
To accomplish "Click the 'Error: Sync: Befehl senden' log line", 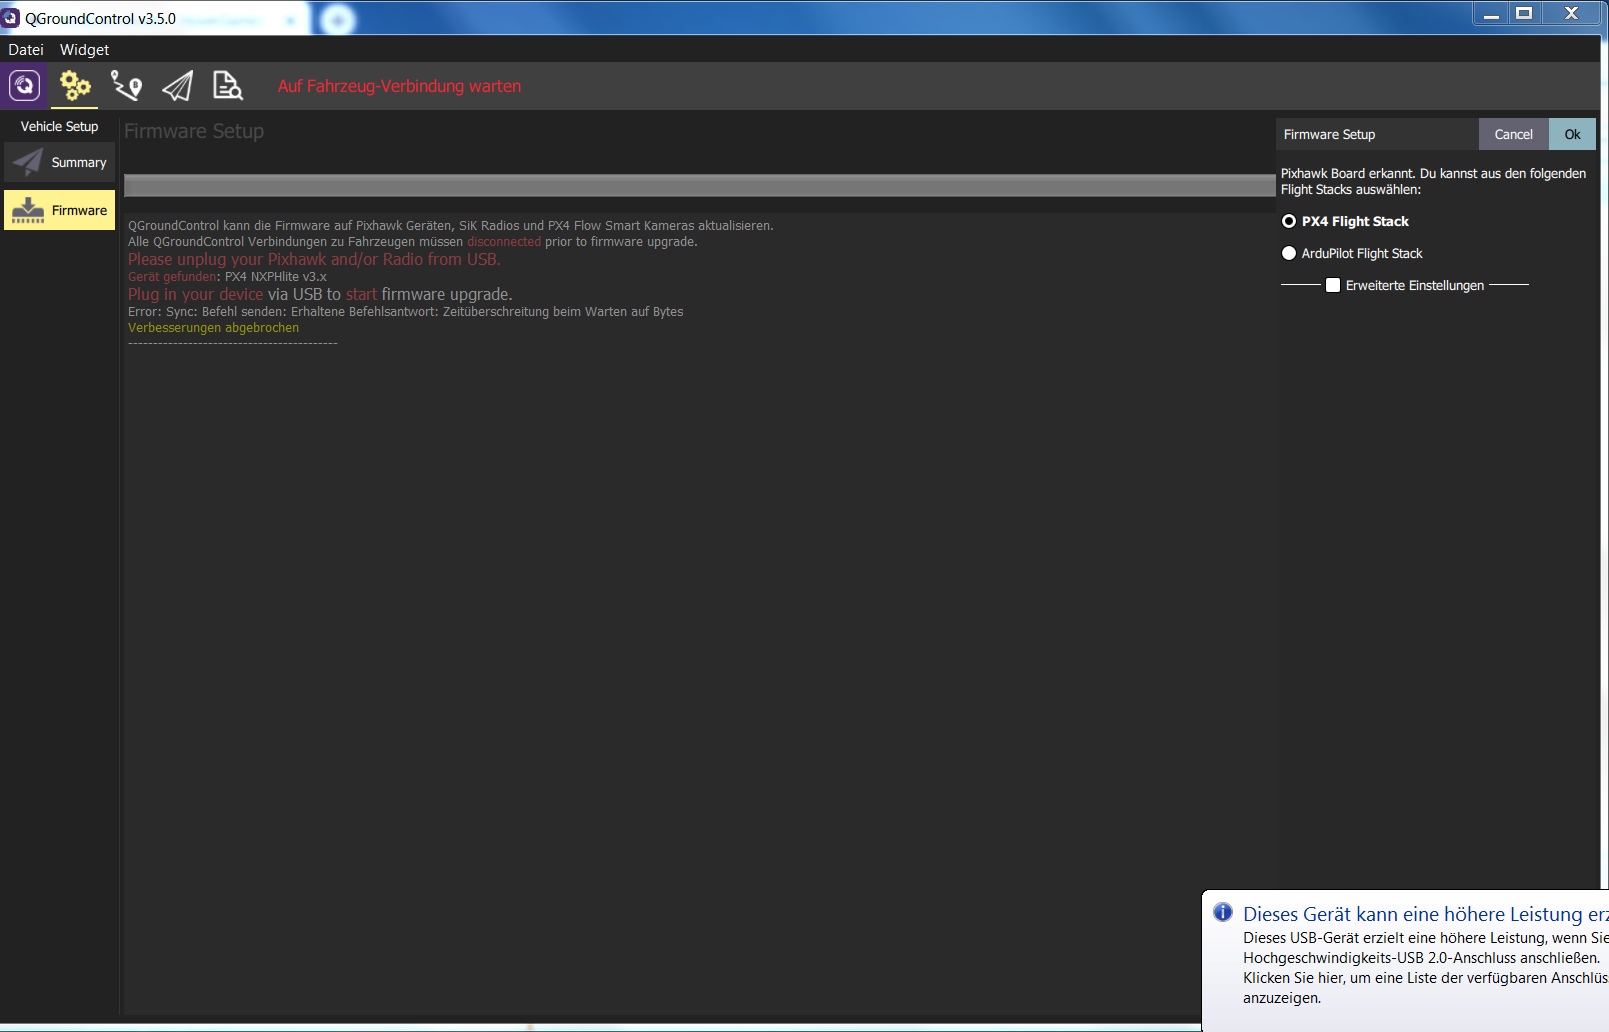I will (x=405, y=312).
